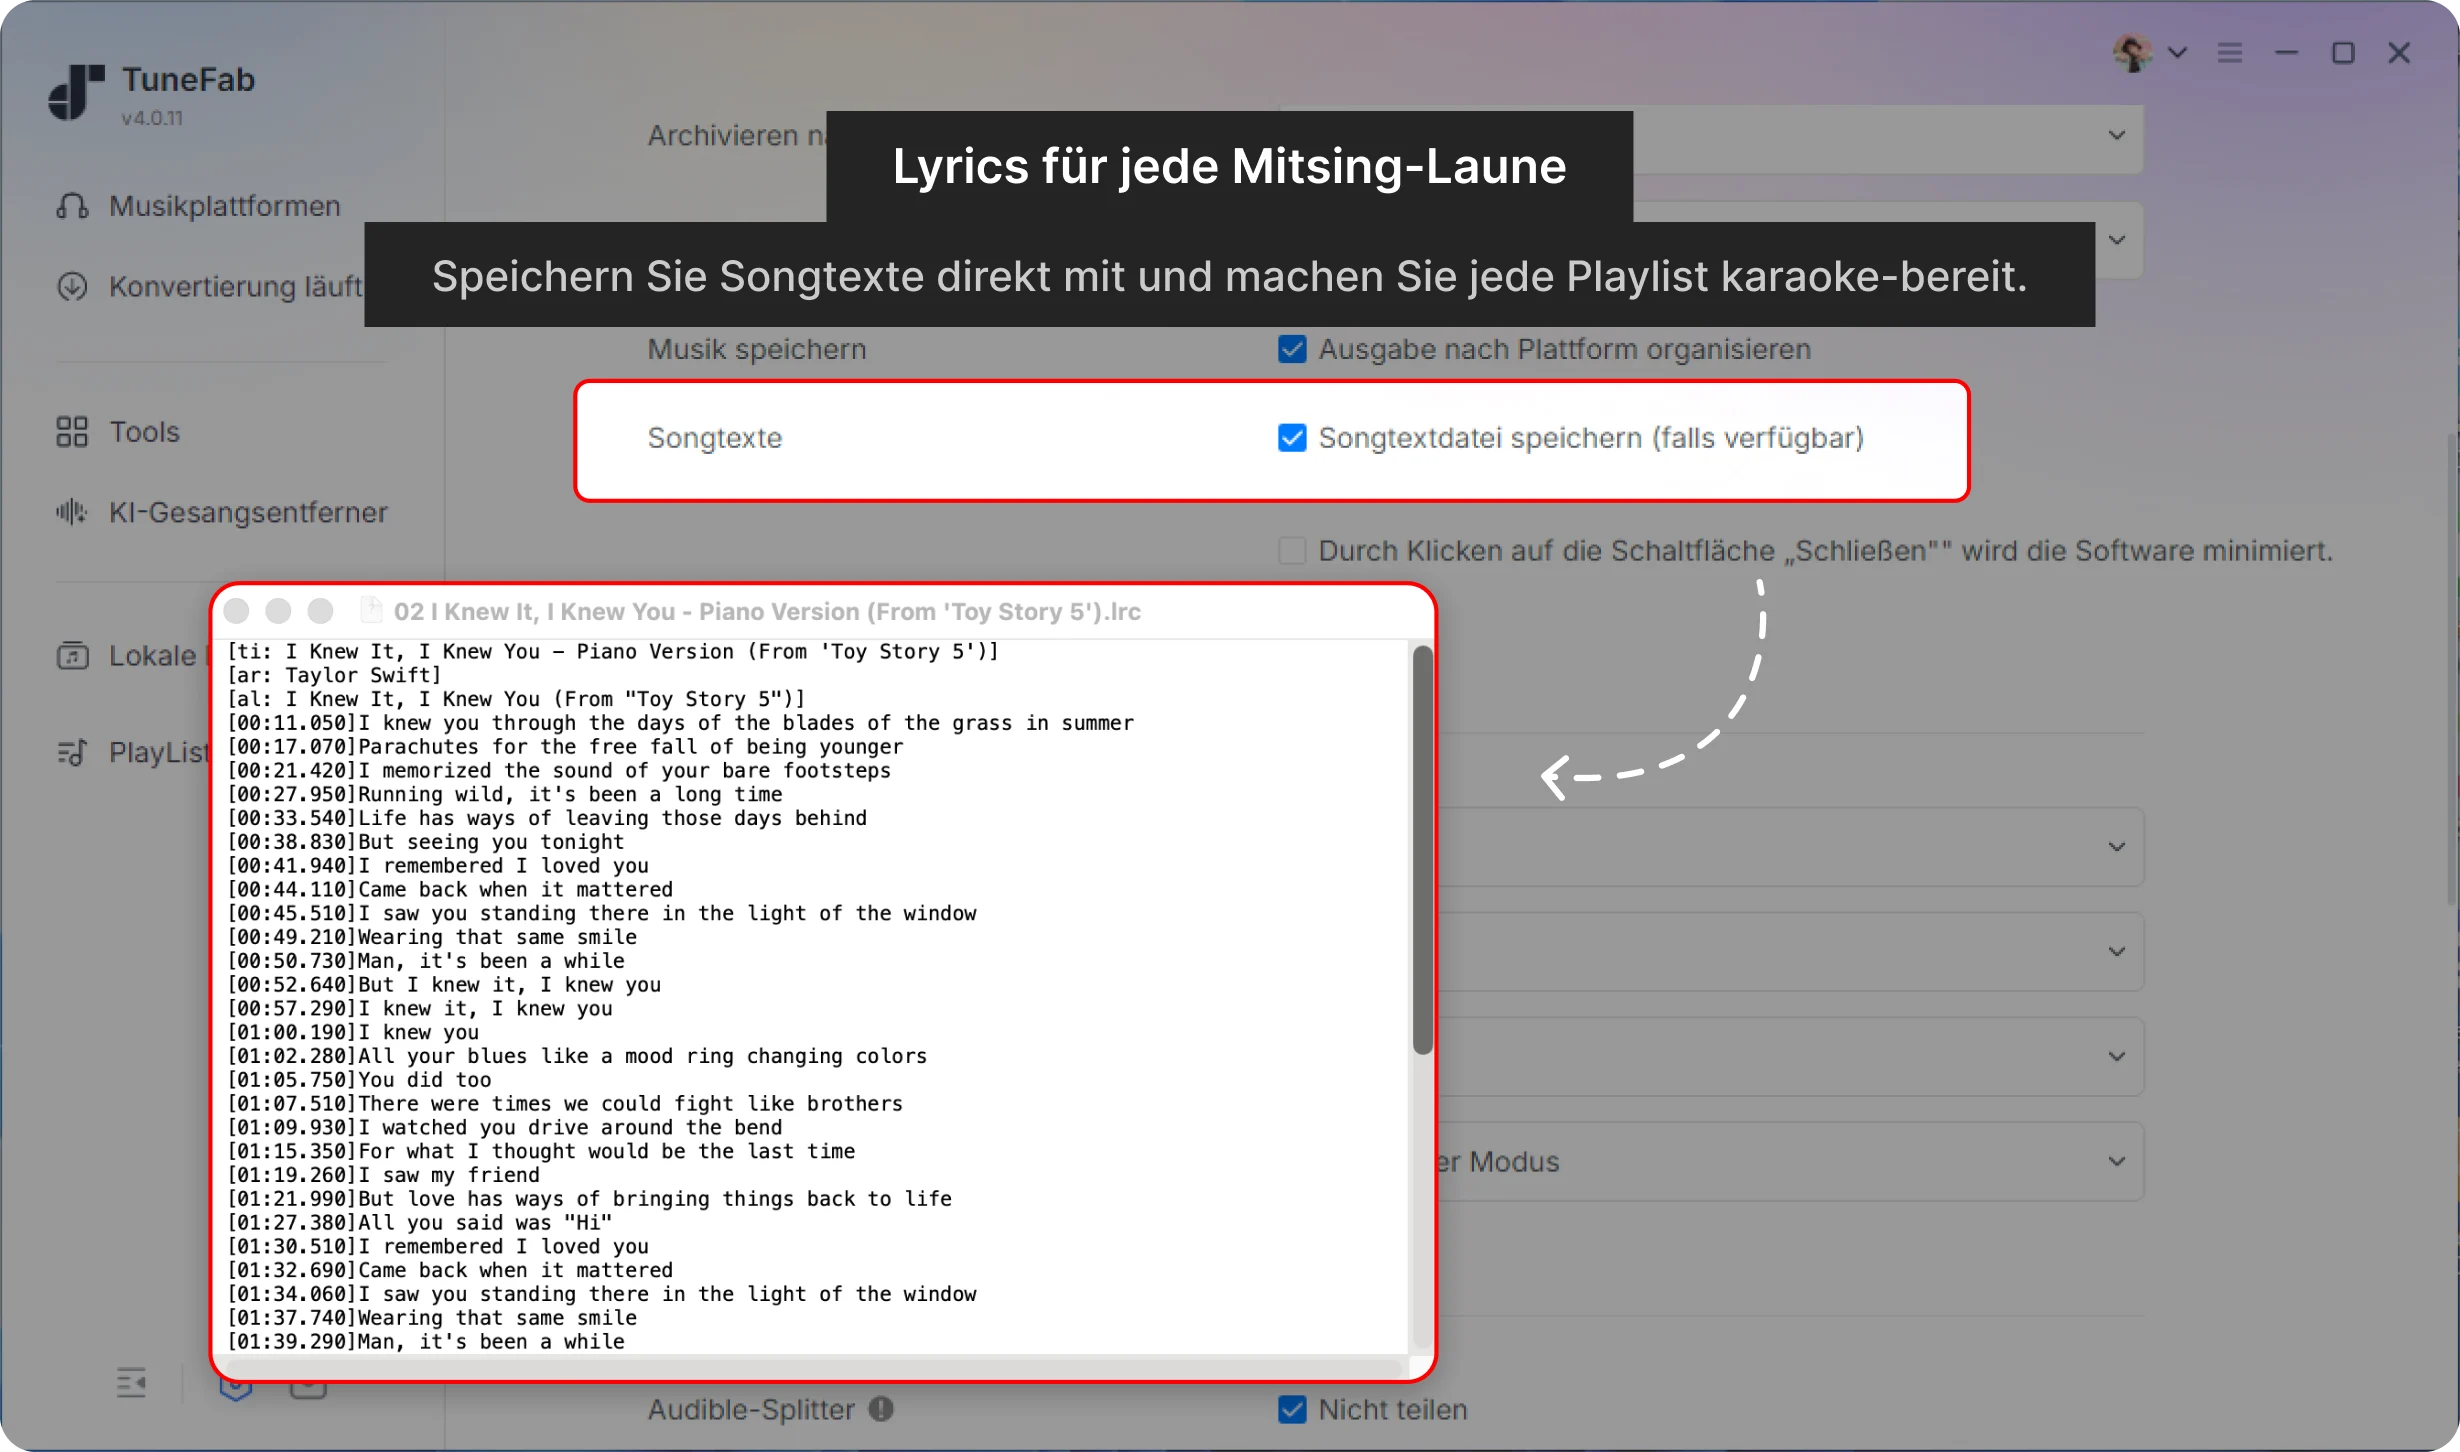Image resolution: width=2460 pixels, height=1452 pixels.
Task: Click the lrc window's close button
Action: click(236, 611)
